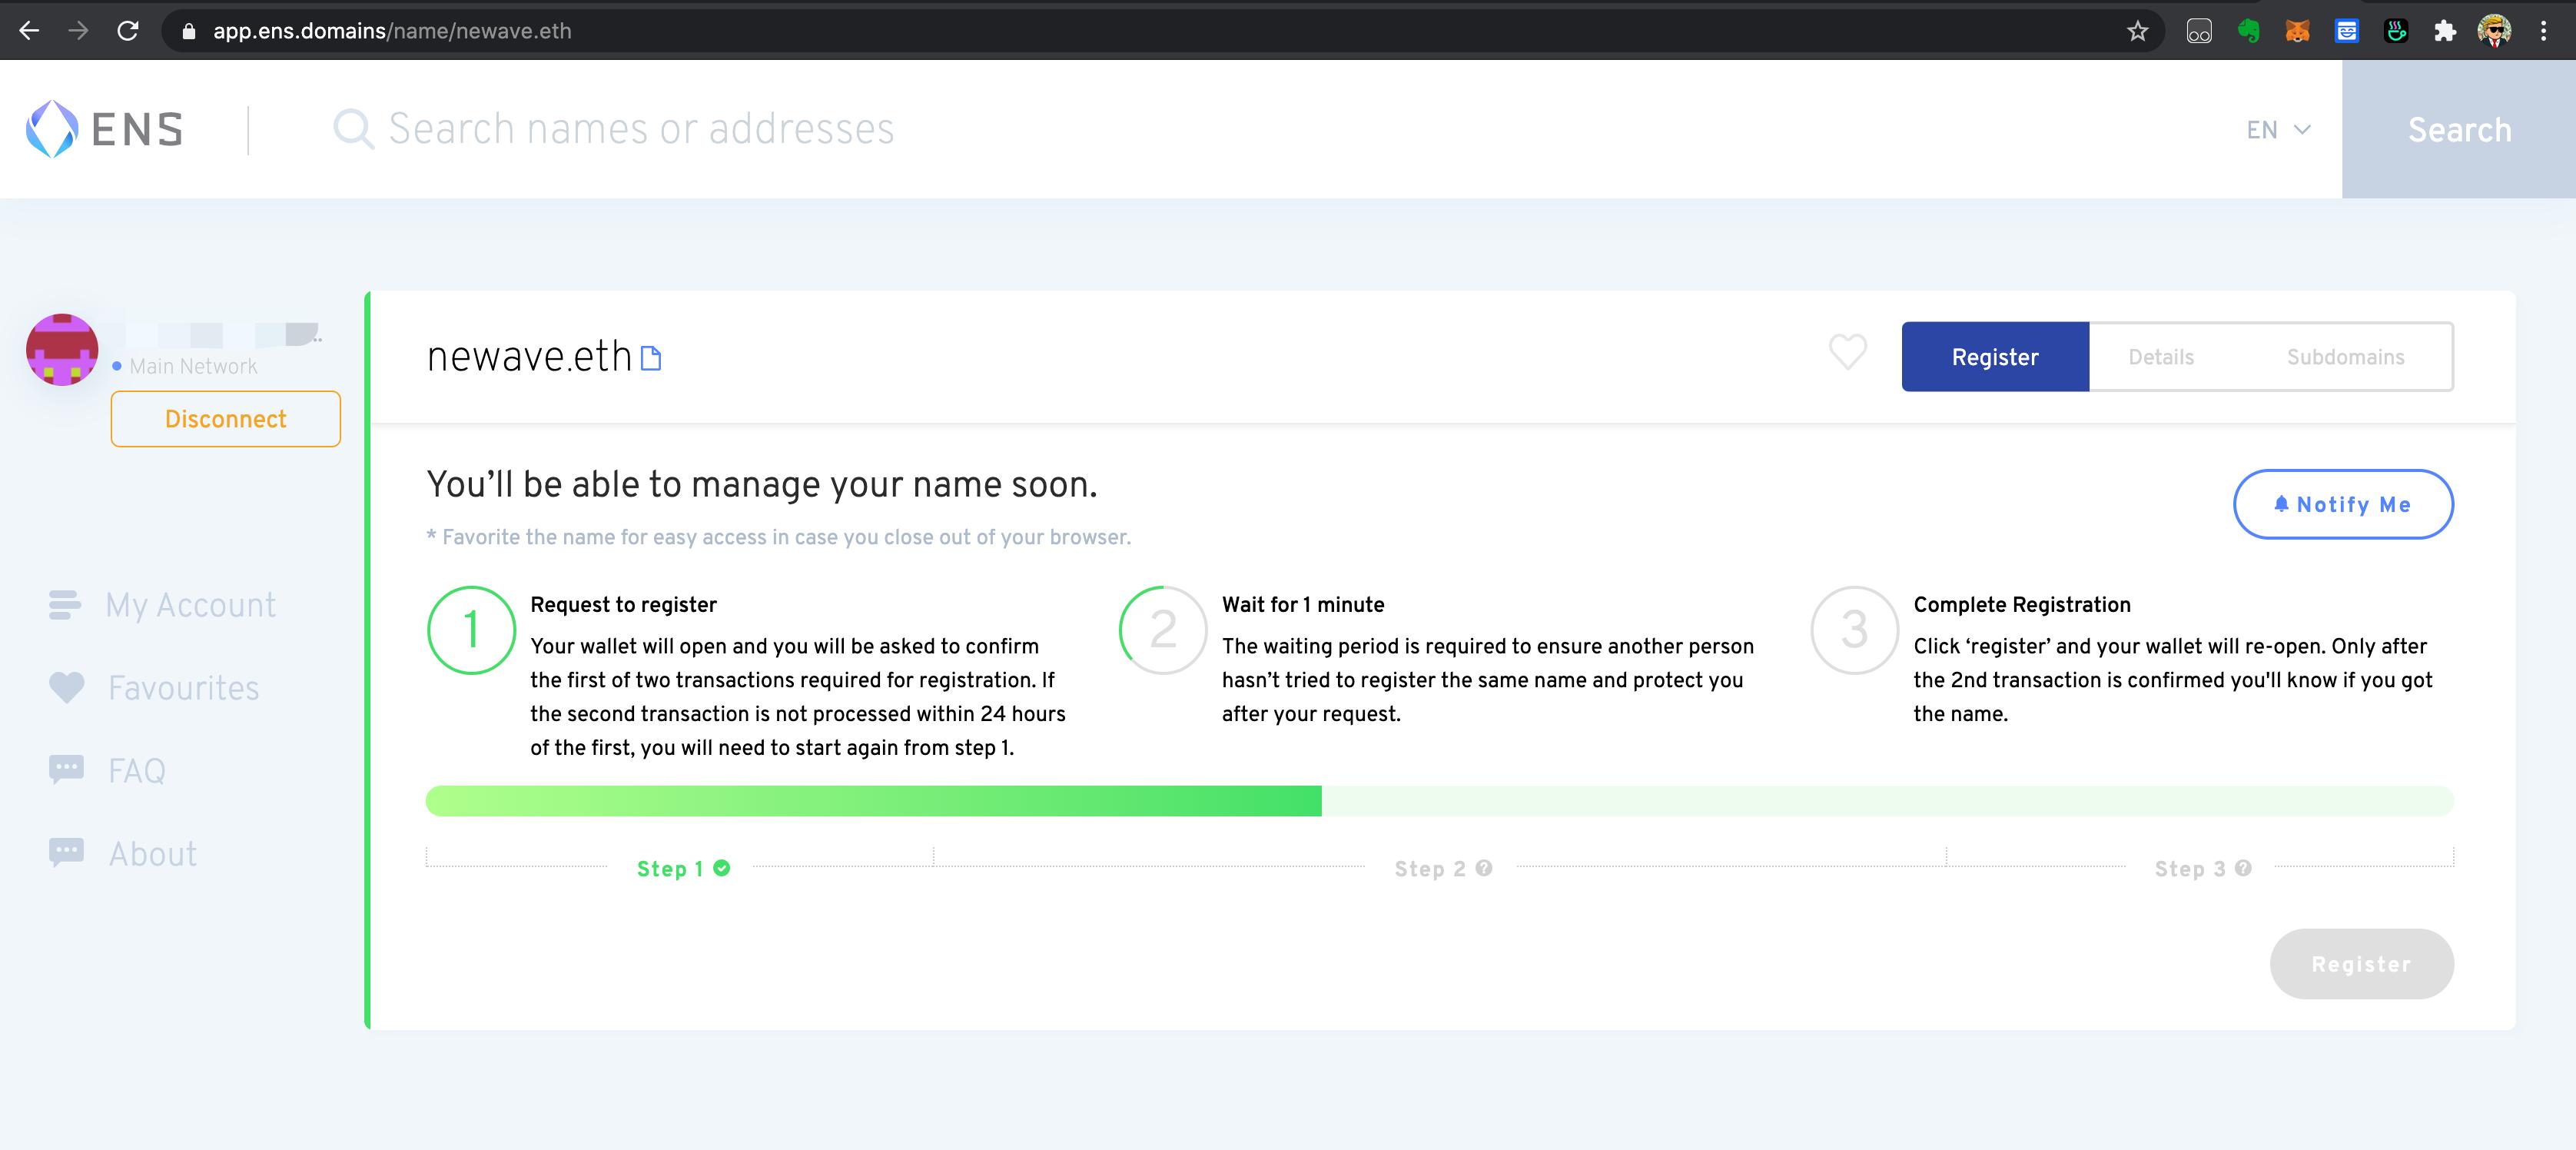Image resolution: width=2576 pixels, height=1150 pixels.
Task: Open the Evernote elephant extension
Action: 2248,31
